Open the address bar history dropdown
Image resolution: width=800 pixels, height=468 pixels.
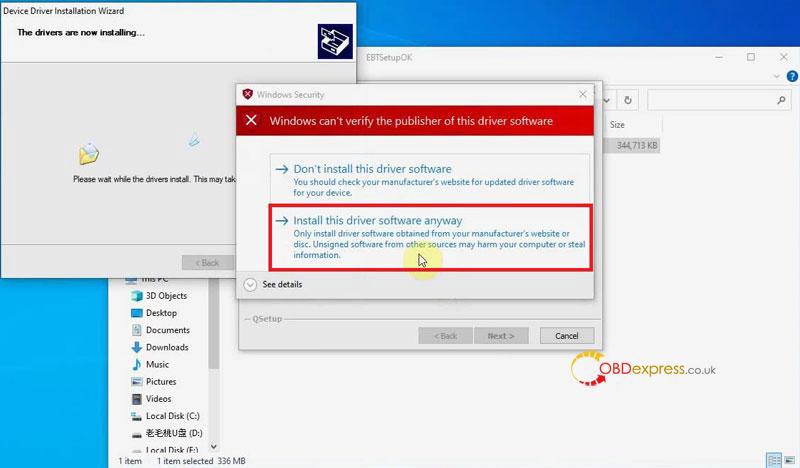(x=607, y=100)
